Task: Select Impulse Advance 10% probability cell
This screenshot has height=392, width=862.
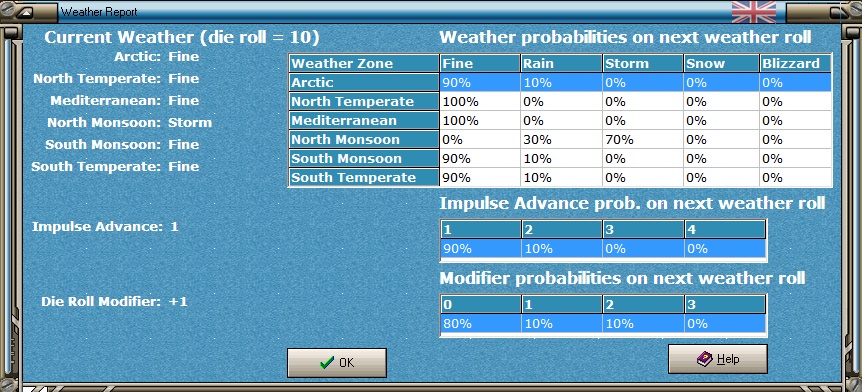Action: (x=561, y=249)
